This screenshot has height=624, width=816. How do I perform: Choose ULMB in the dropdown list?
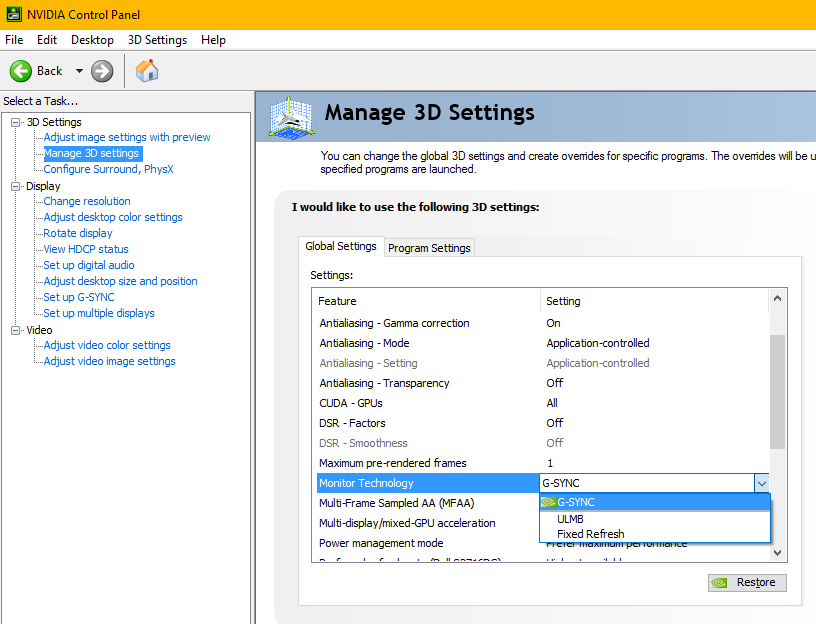tap(655, 519)
